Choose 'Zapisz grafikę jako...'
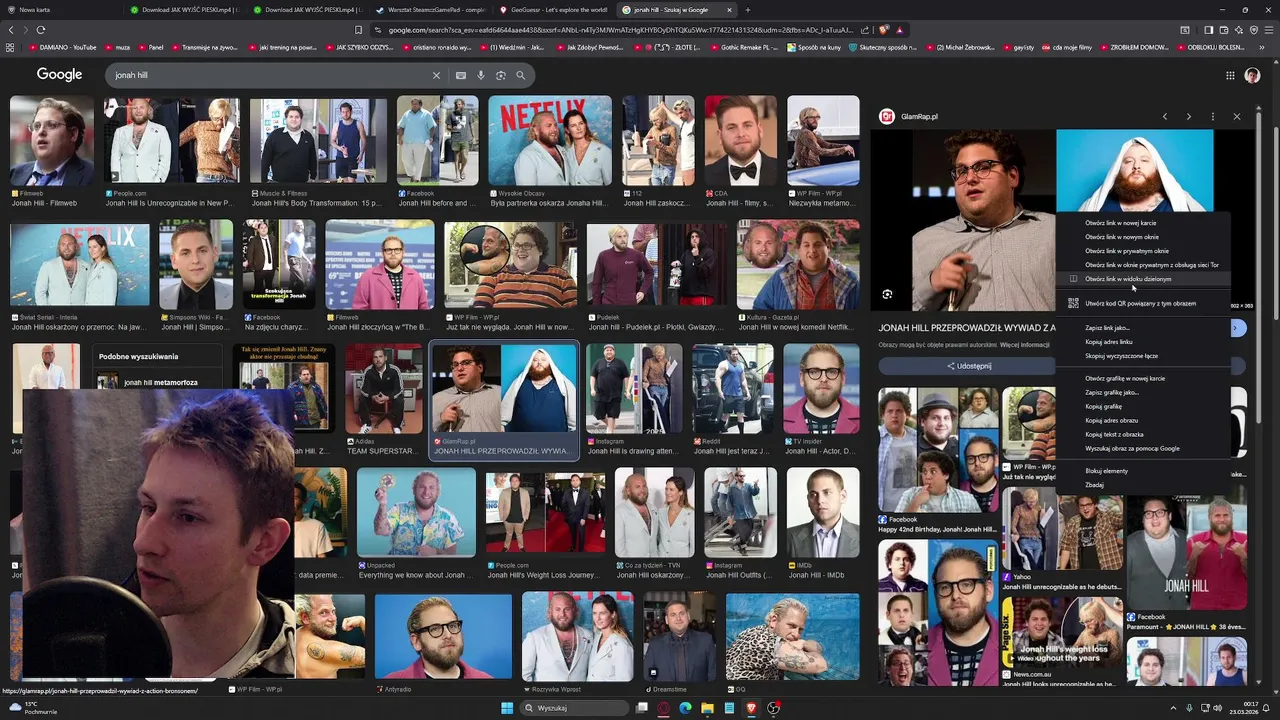The width and height of the screenshot is (1280, 720). pyautogui.click(x=1143, y=392)
